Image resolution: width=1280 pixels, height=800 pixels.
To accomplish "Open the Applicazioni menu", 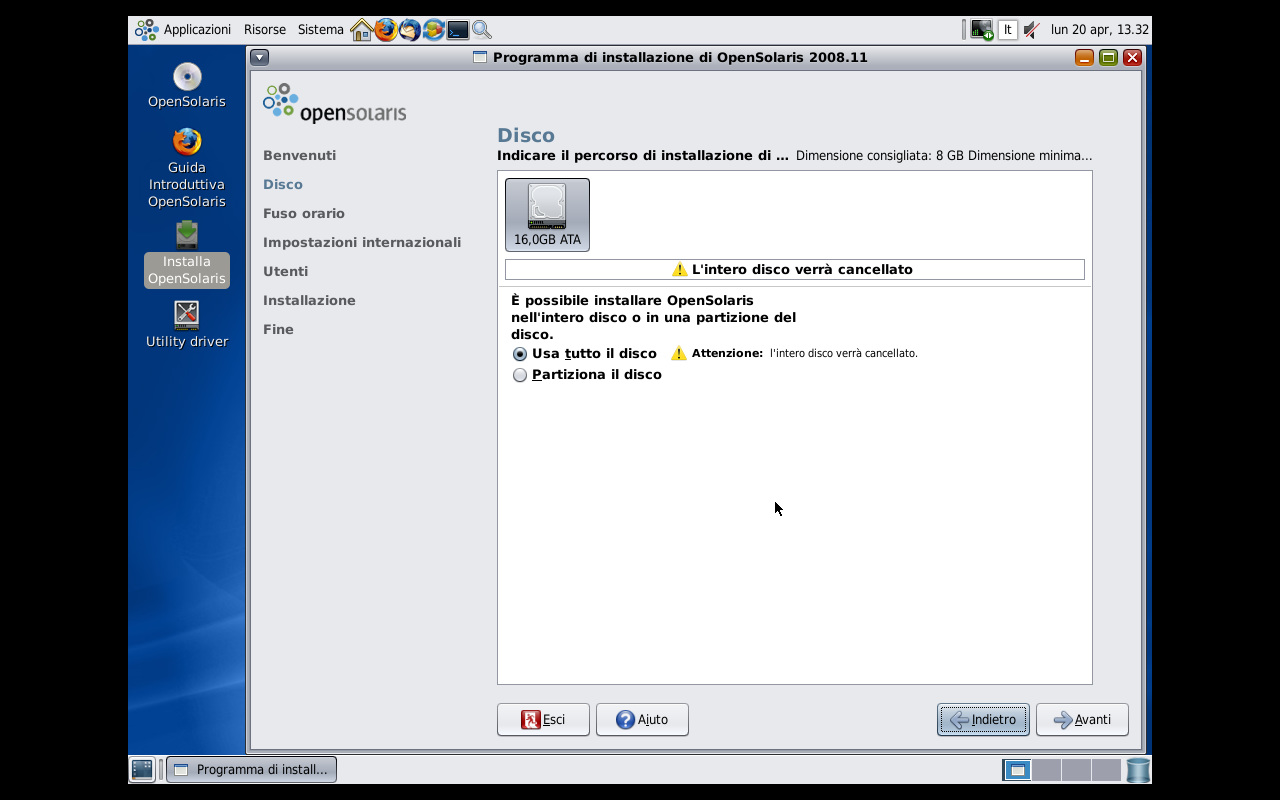I will coord(184,30).
